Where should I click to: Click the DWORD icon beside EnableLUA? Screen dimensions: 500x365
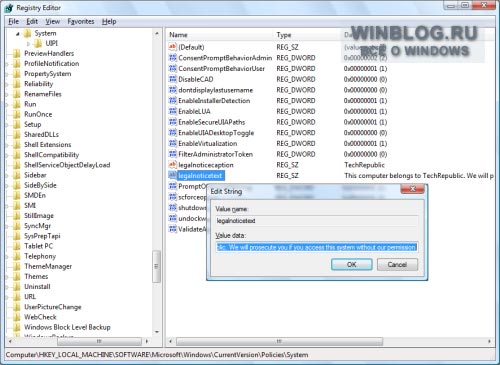coord(173,111)
